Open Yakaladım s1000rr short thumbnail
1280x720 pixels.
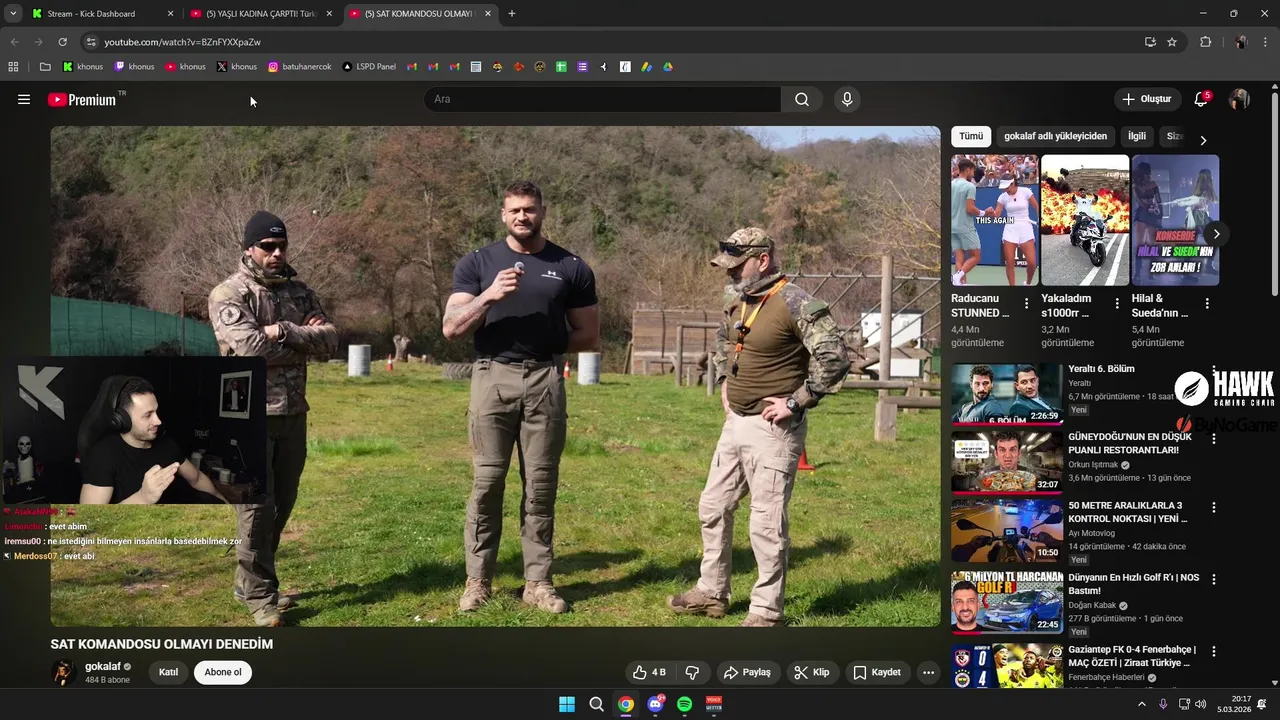click(1085, 220)
